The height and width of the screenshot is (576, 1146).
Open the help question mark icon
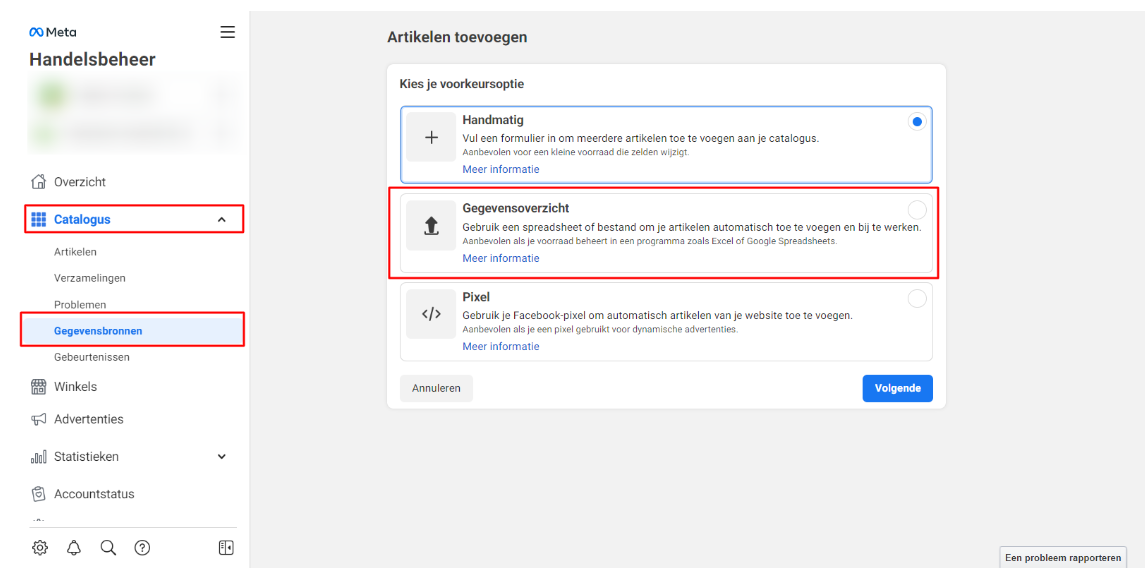142,547
